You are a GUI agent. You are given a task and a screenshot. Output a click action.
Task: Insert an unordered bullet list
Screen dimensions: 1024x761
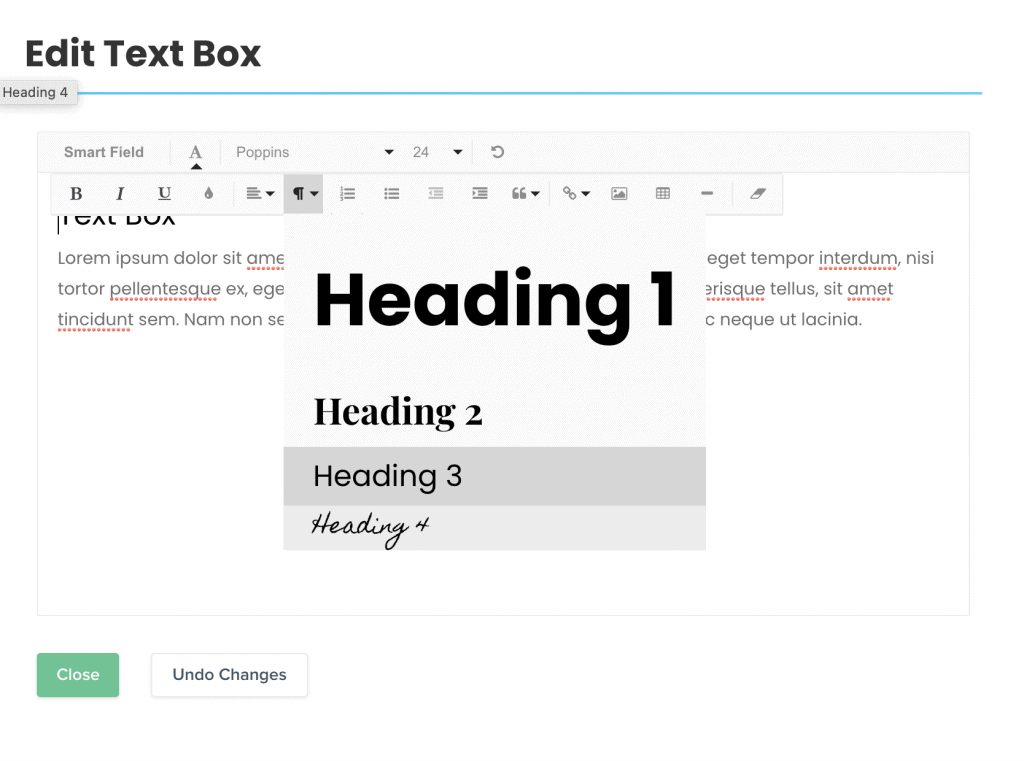point(392,194)
